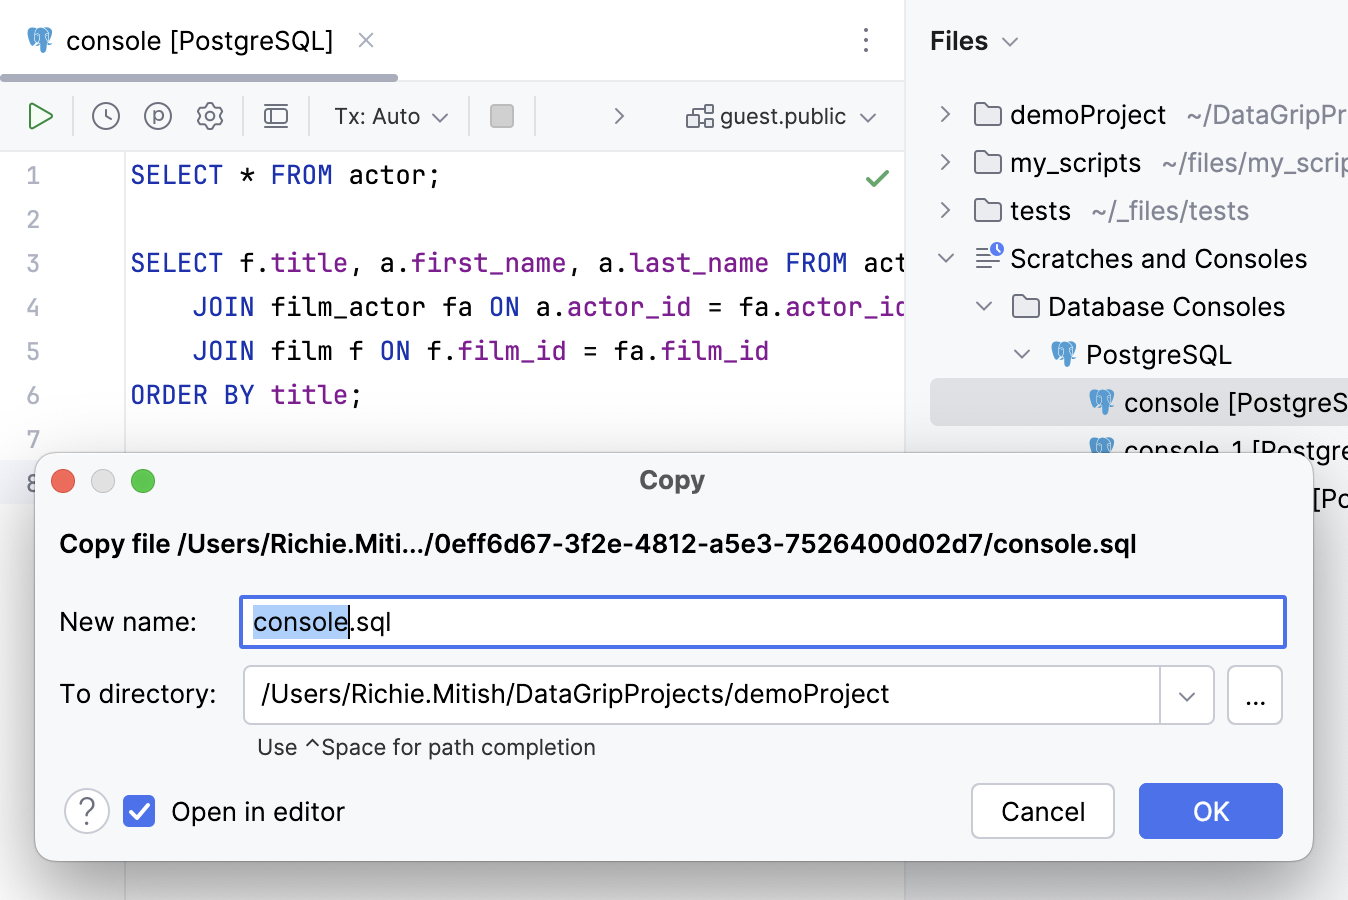Click the circled P execution plan icon
The width and height of the screenshot is (1348, 900).
157,116
